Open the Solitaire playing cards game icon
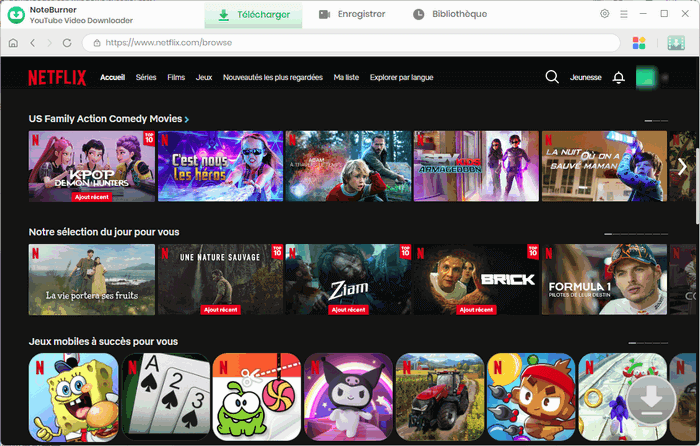 (x=166, y=397)
